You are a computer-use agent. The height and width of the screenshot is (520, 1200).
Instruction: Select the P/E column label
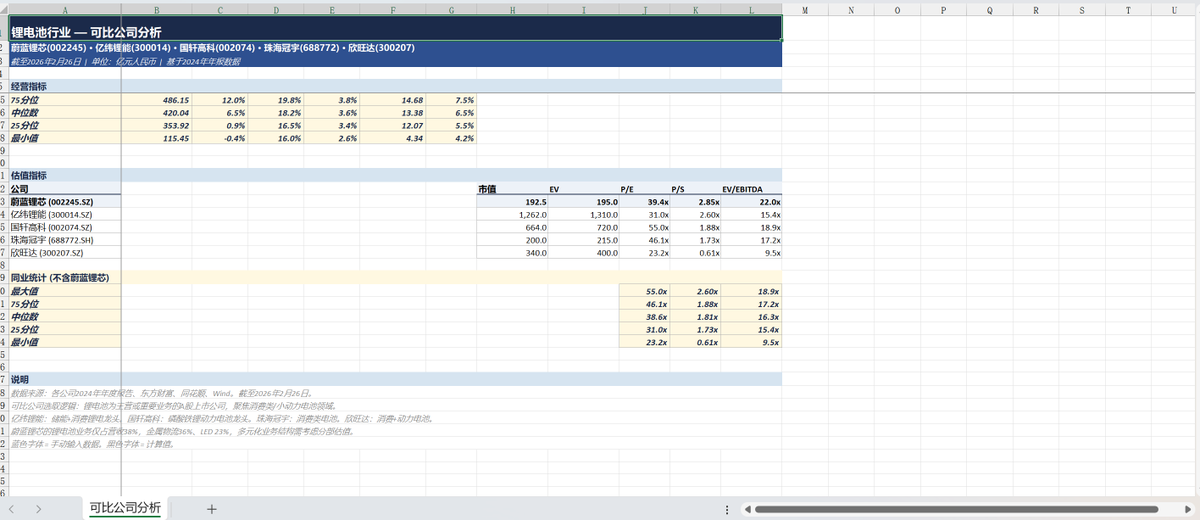[x=645, y=188]
